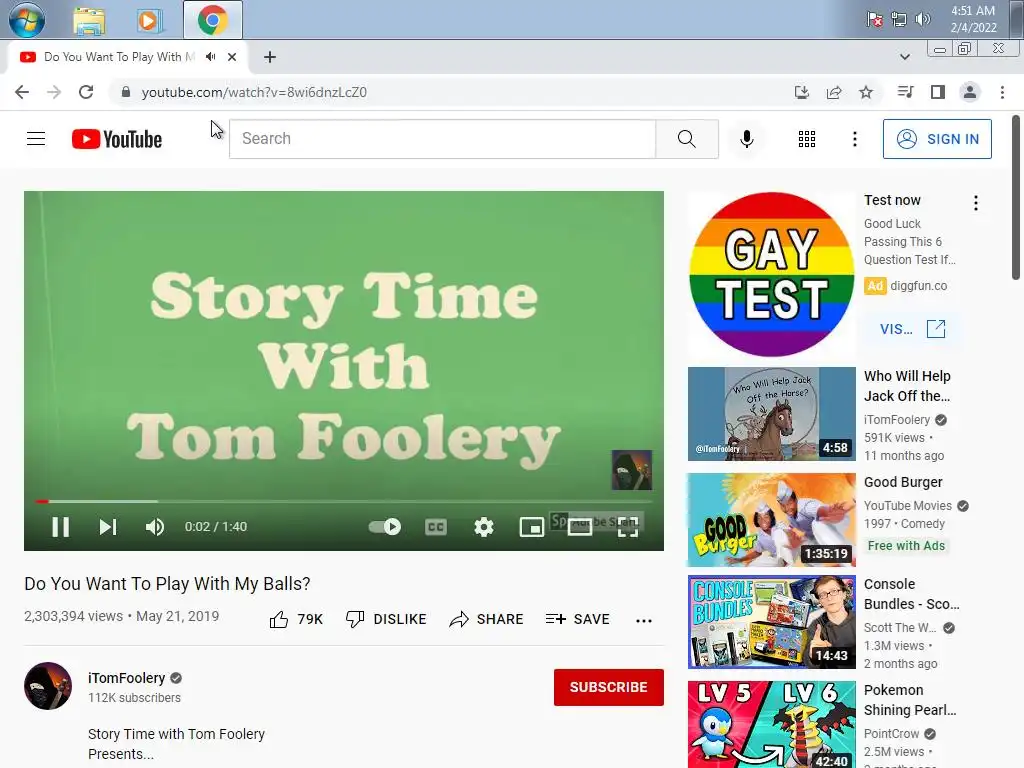Open a new browser tab

click(270, 57)
